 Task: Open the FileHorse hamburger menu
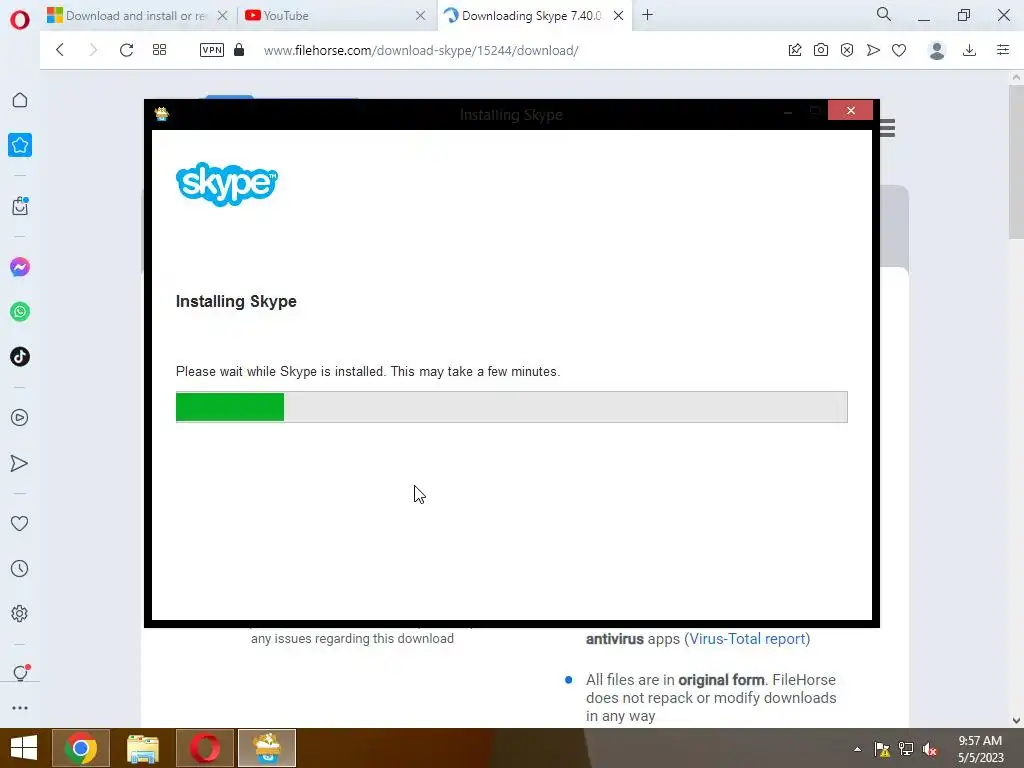click(888, 128)
